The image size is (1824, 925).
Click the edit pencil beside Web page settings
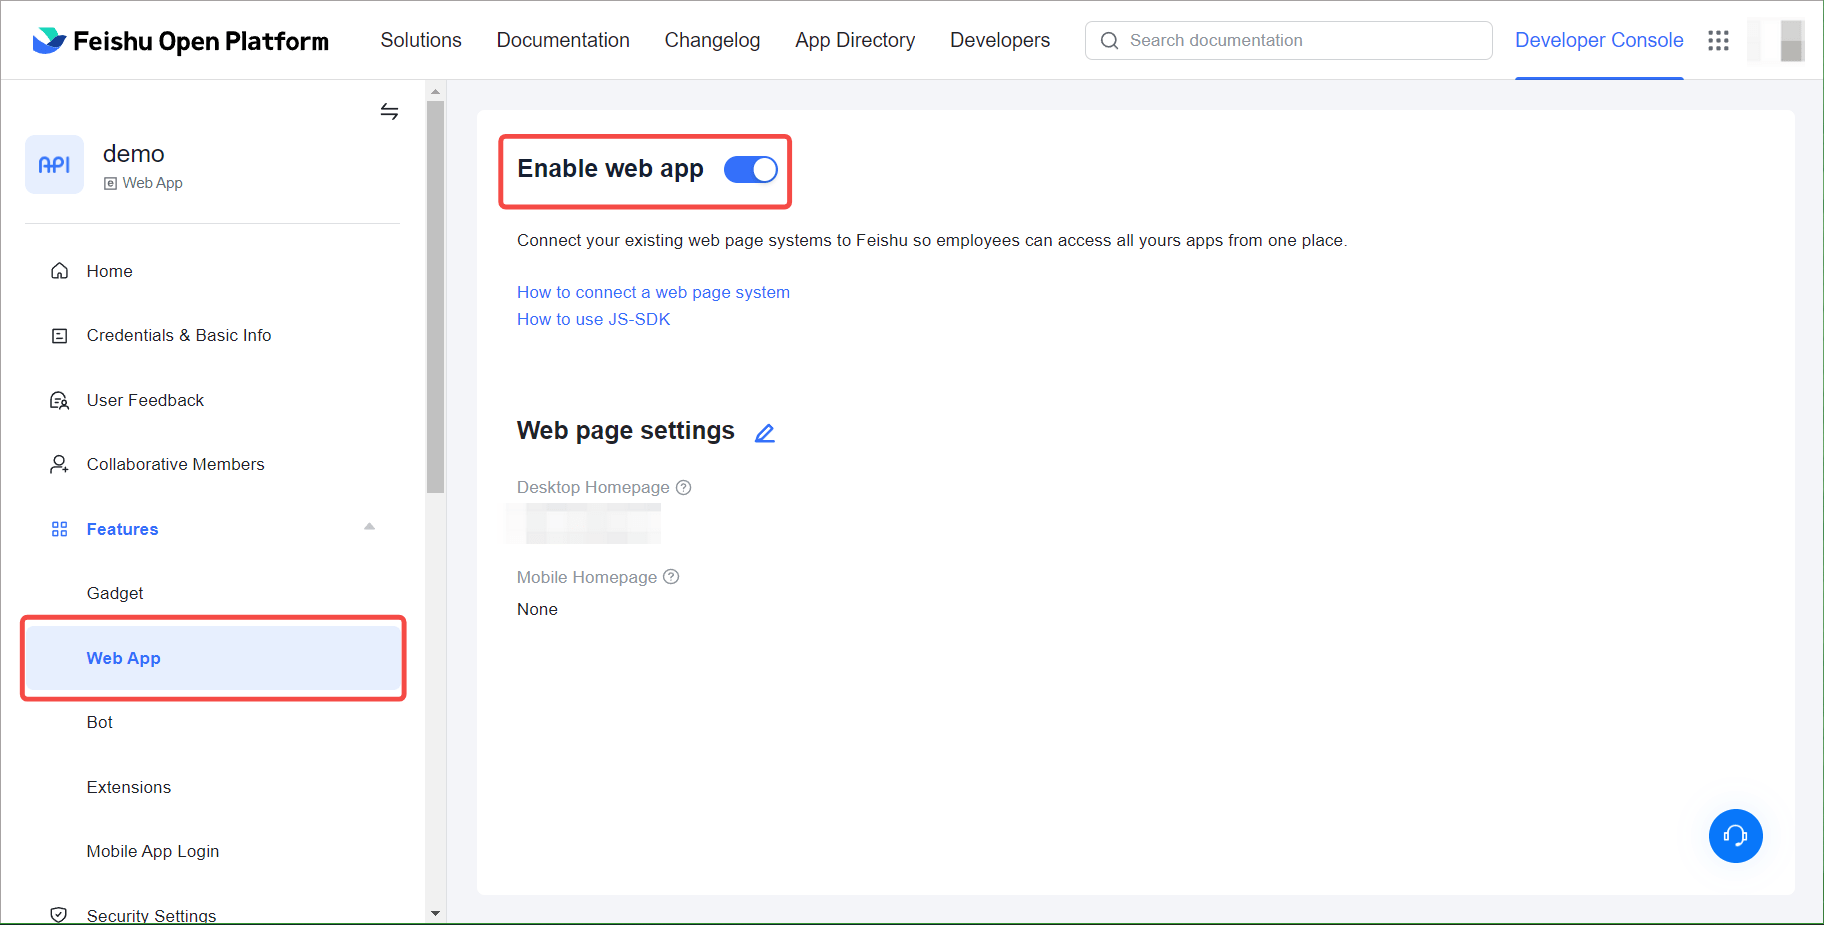765,433
